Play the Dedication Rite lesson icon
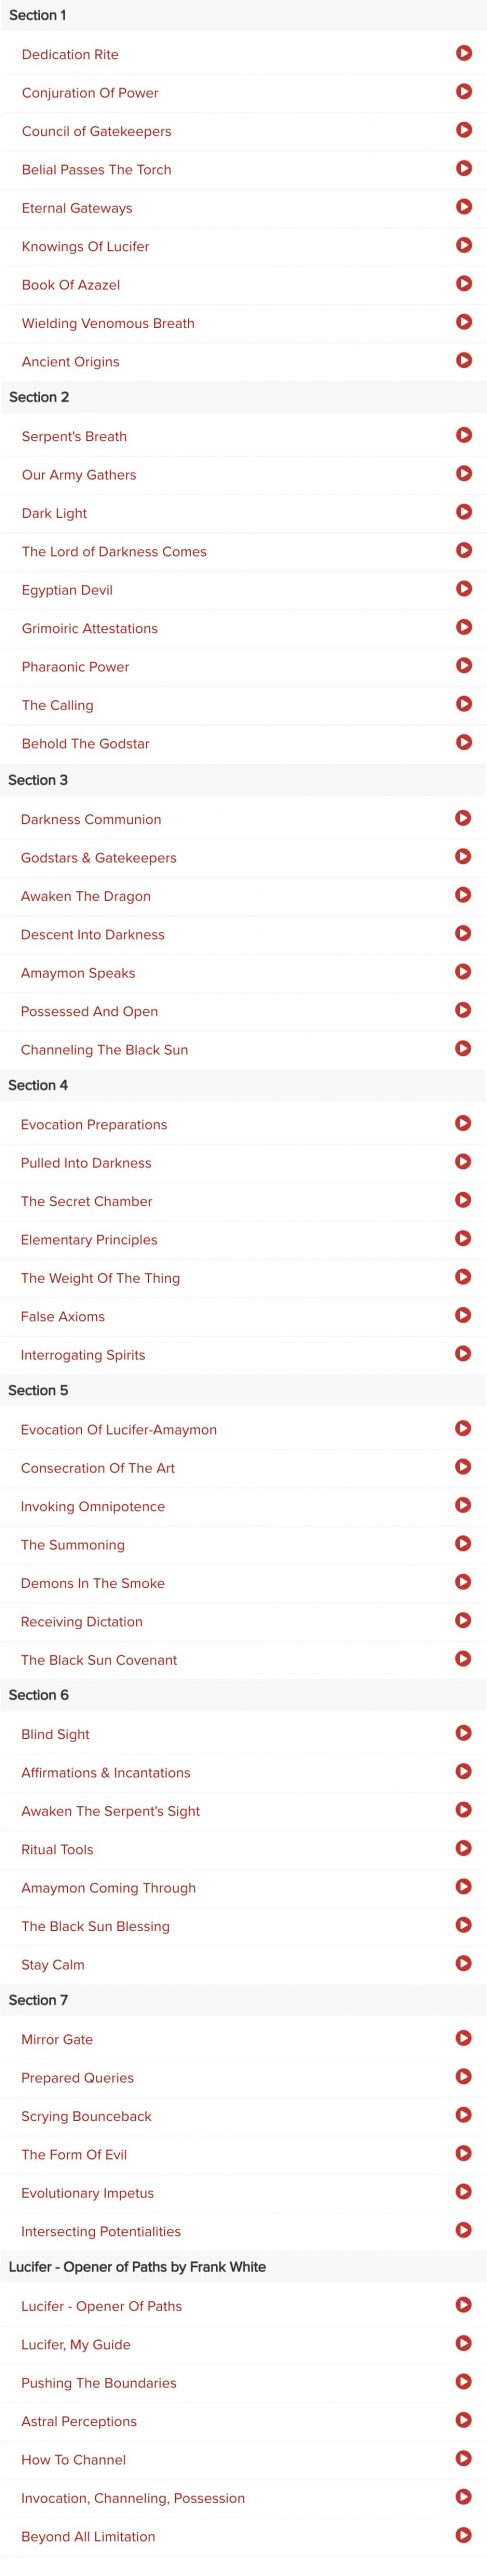Viewport: 487px width, 2560px height. click(x=464, y=53)
